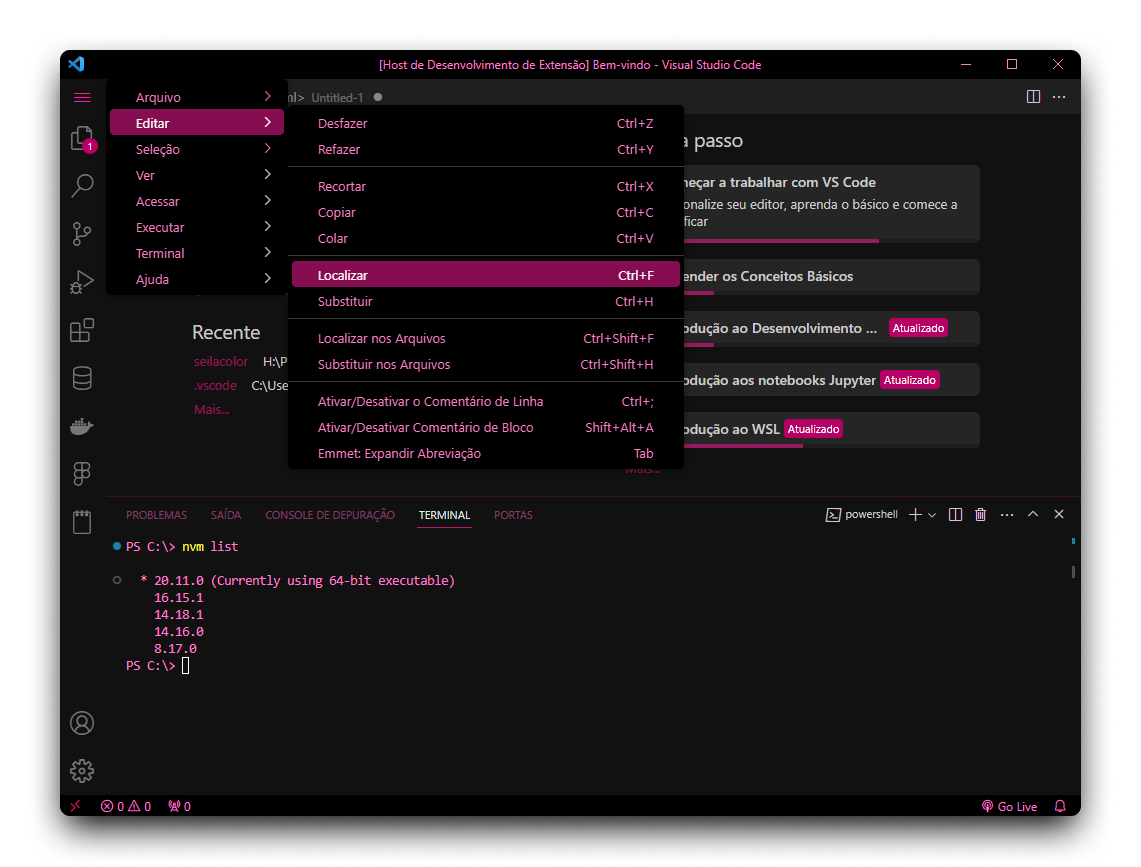Split the terminal panel

click(x=955, y=515)
